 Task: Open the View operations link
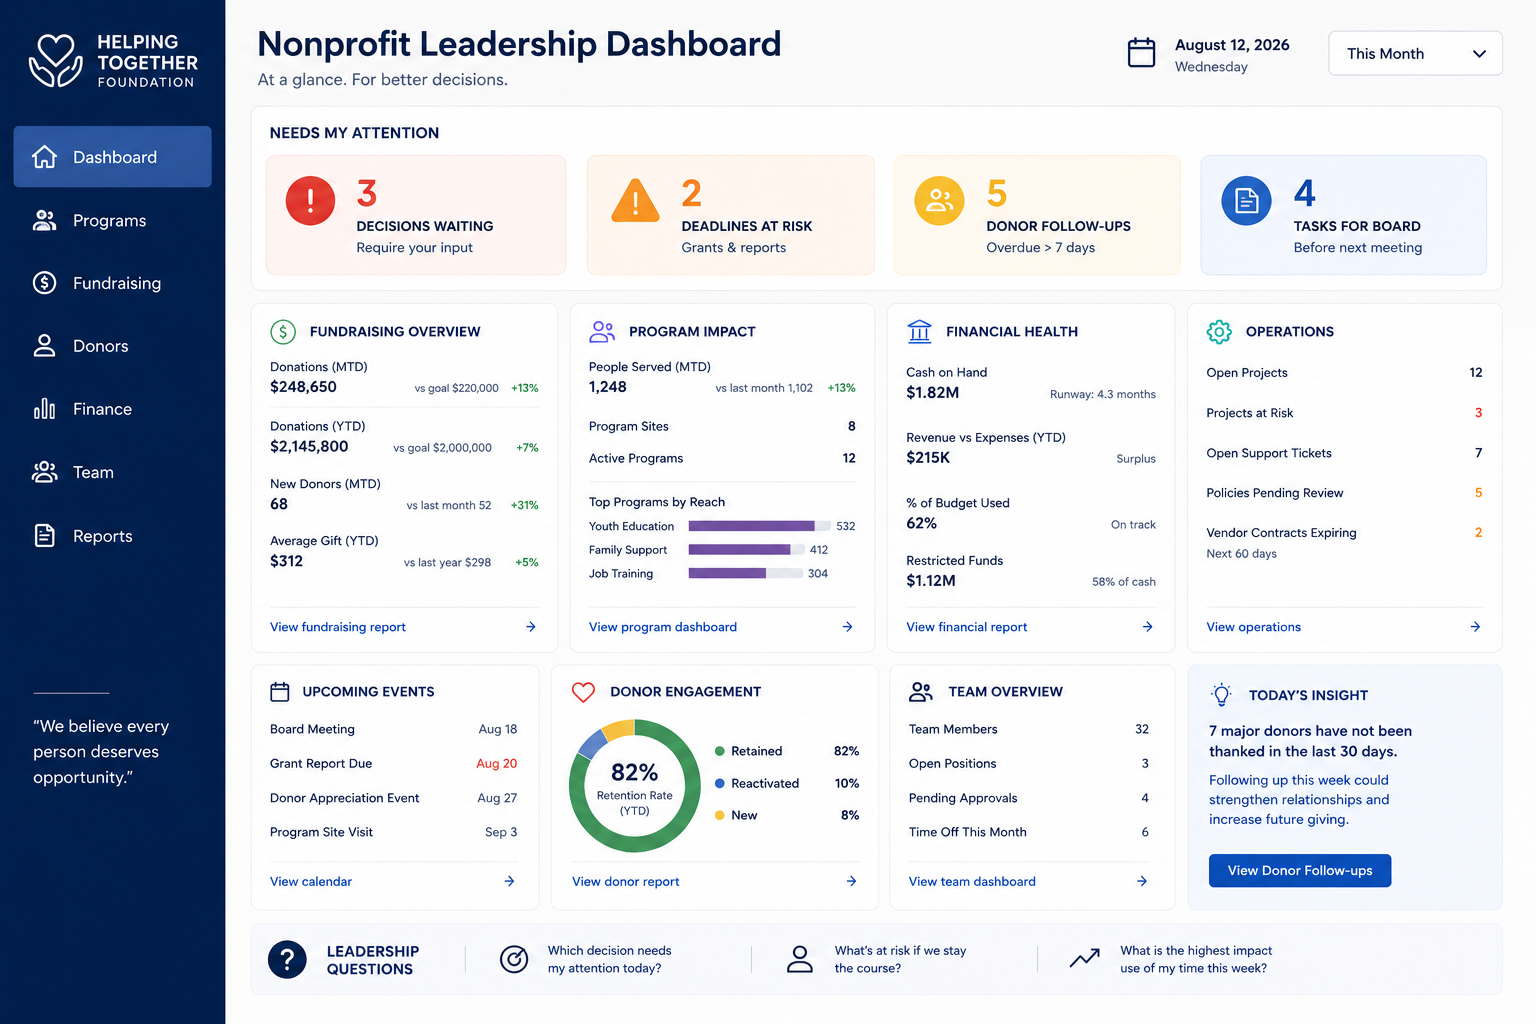[x=1253, y=627]
